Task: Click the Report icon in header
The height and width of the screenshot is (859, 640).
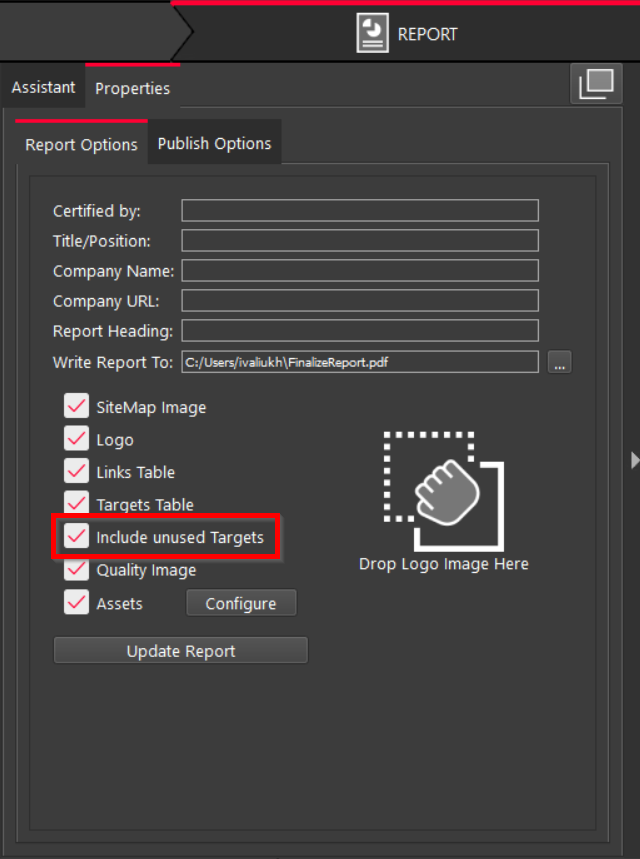Action: [372, 33]
